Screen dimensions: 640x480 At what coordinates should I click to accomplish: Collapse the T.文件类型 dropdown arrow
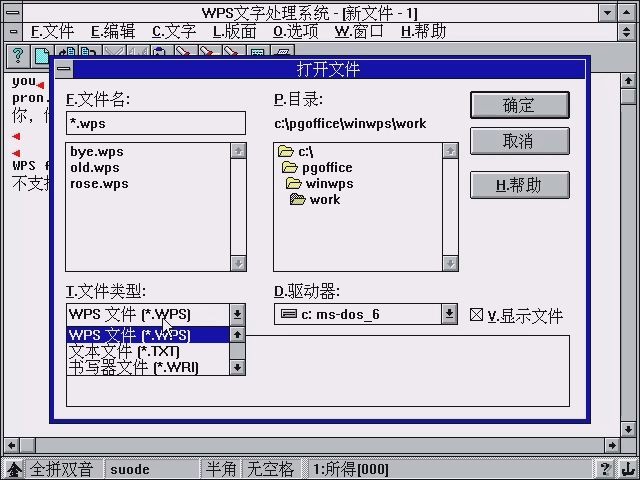pyautogui.click(x=237, y=314)
